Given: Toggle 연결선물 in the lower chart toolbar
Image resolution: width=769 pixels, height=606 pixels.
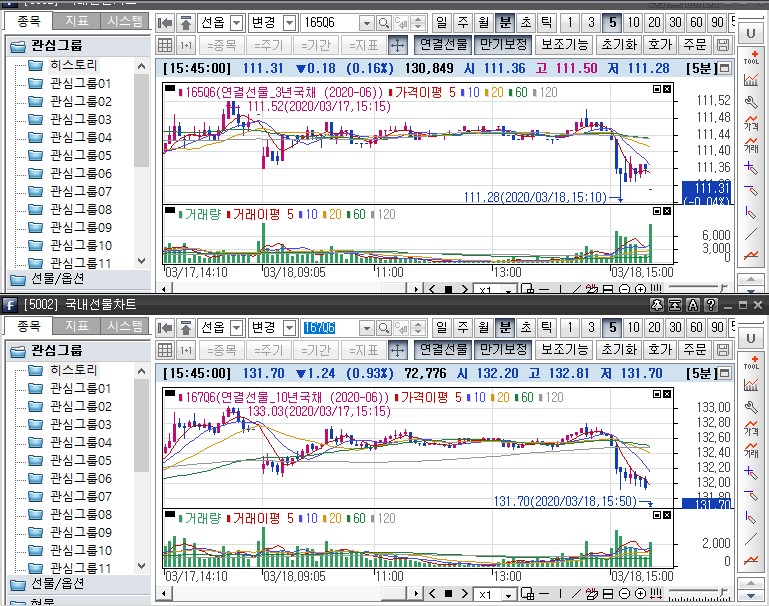Looking at the screenshot, I should pos(443,349).
